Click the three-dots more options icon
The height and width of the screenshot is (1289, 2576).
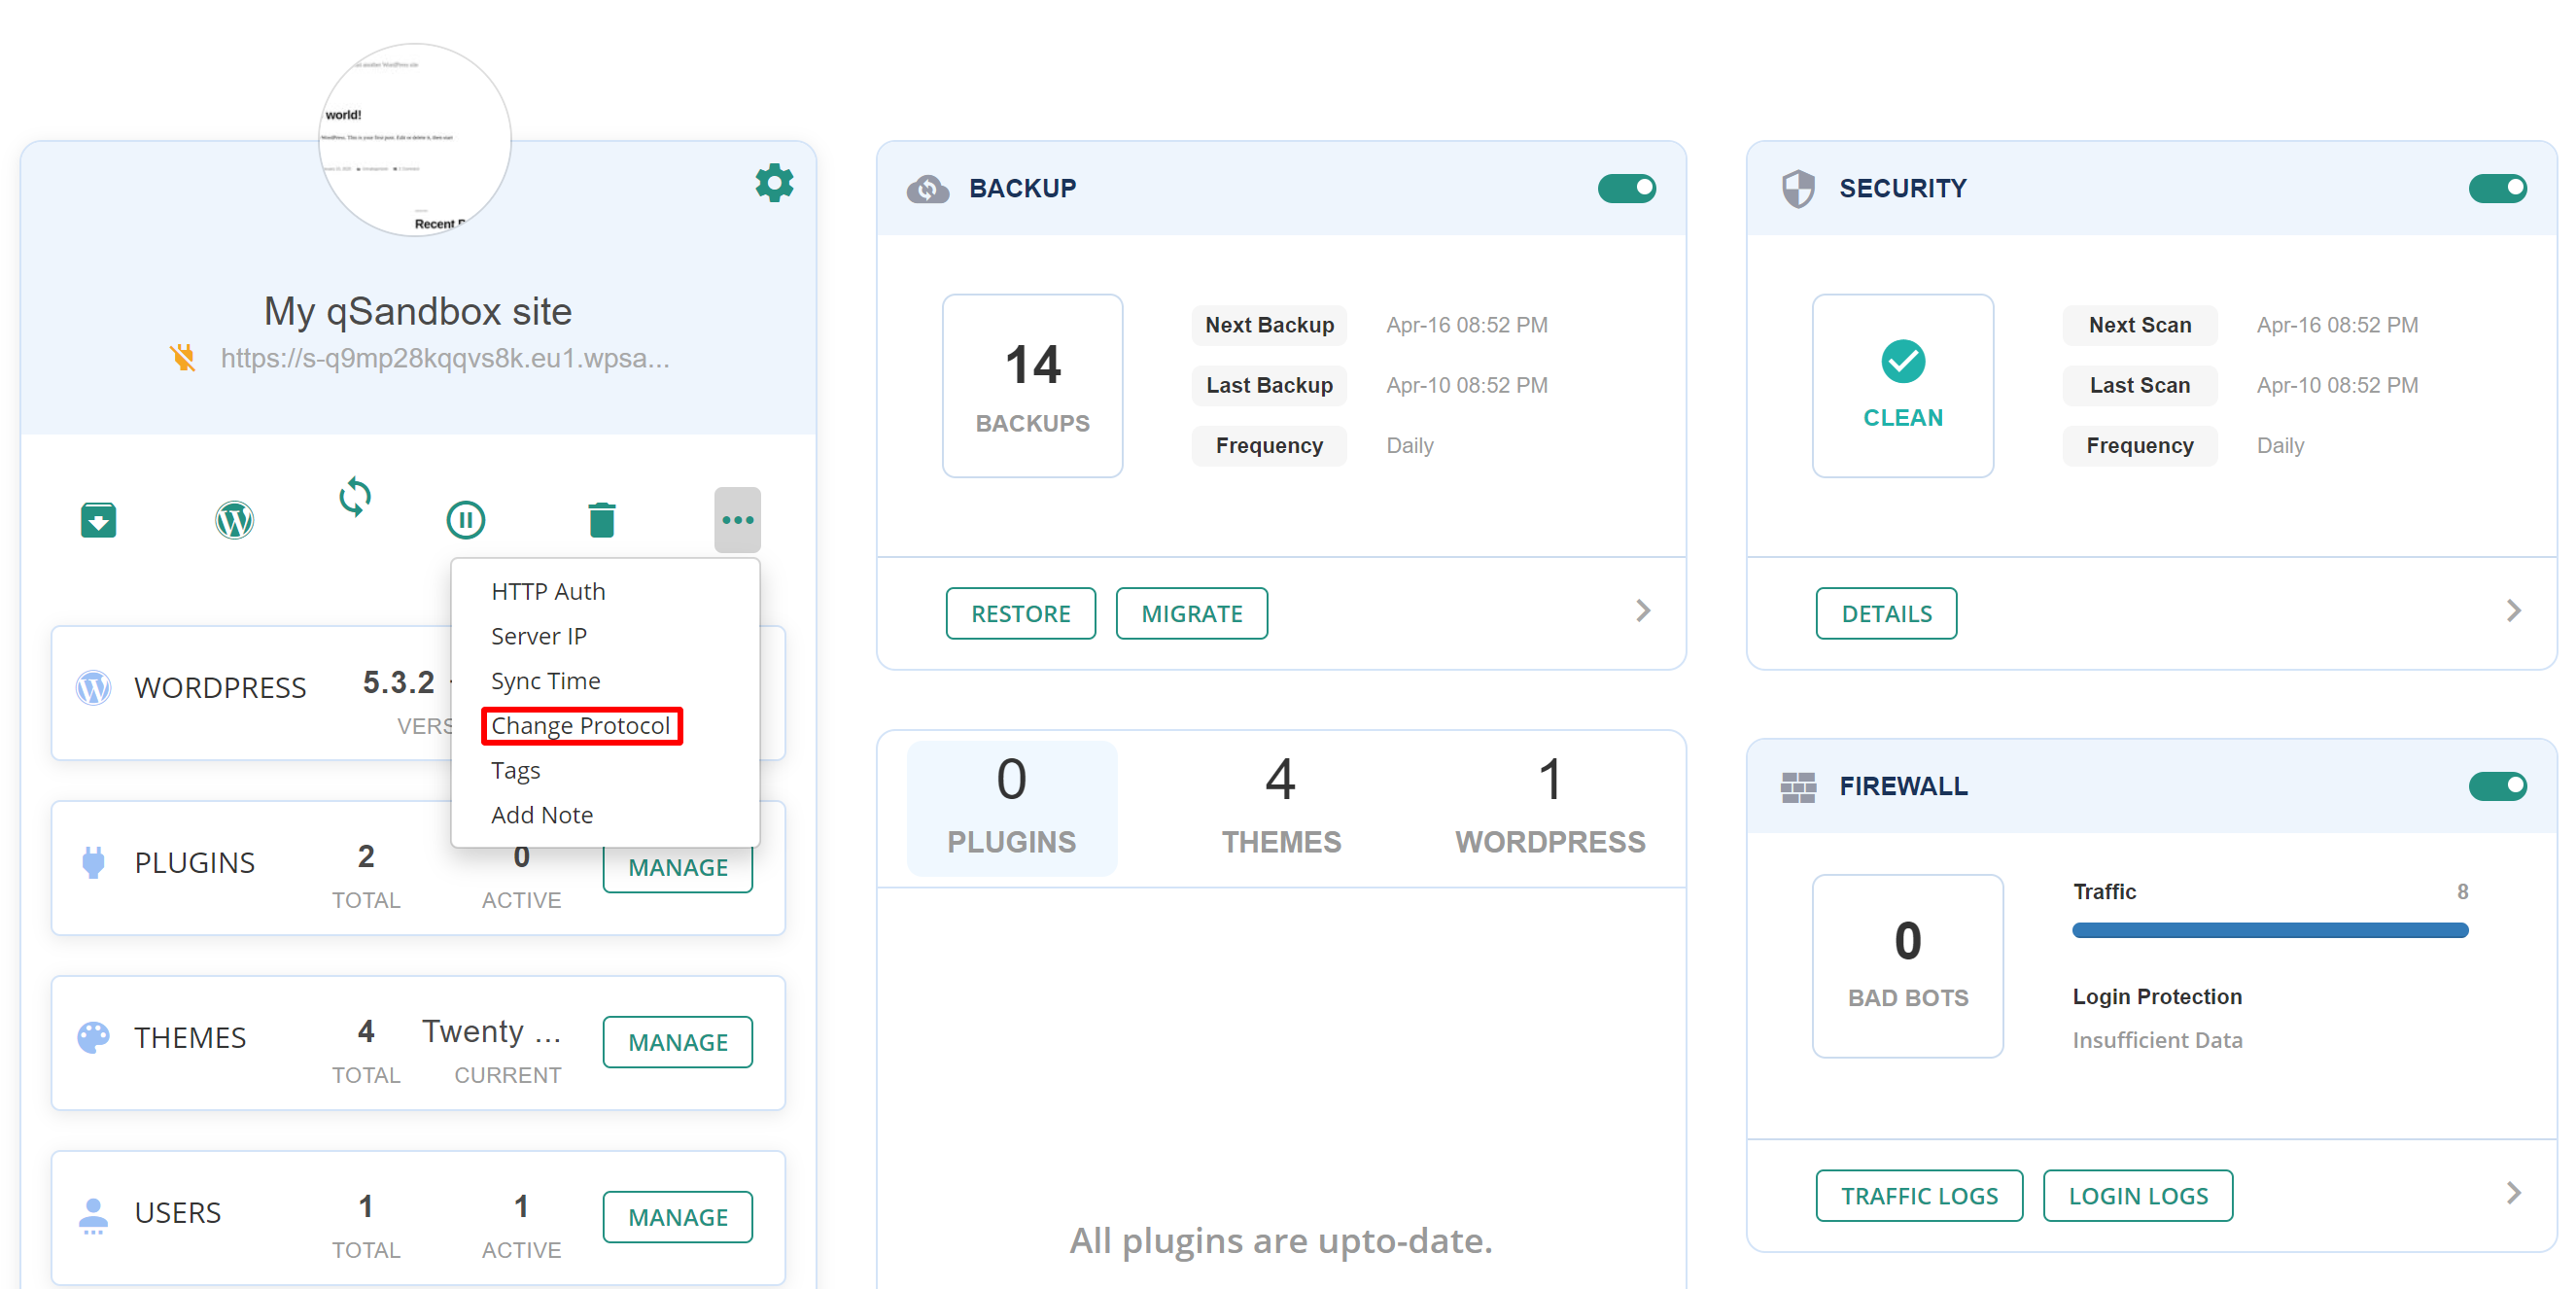coord(737,520)
